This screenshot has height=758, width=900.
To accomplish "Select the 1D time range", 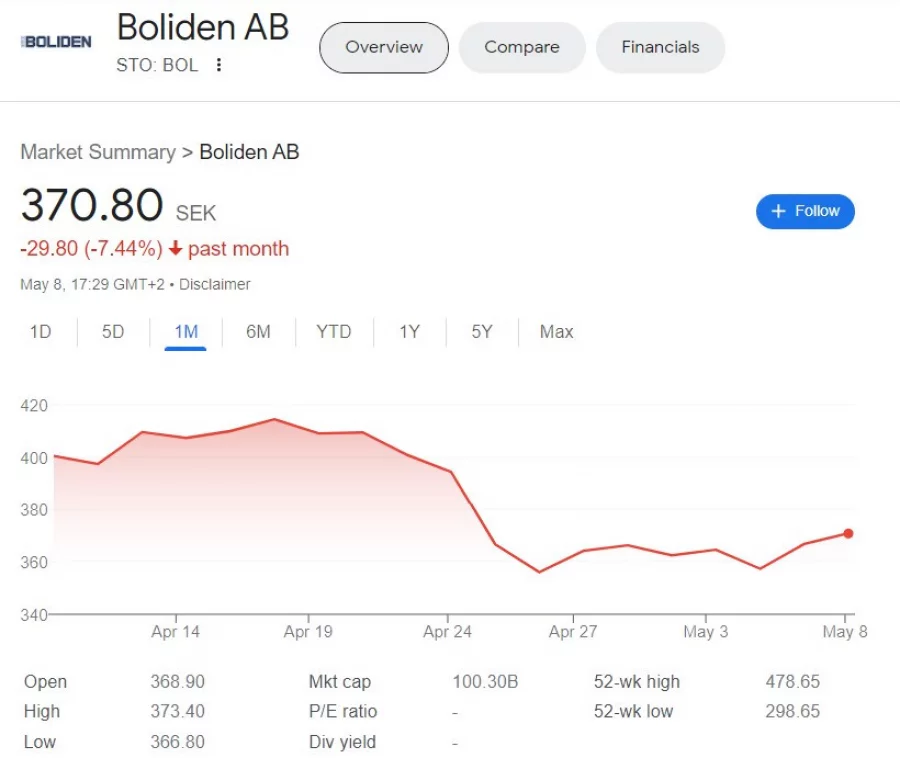I will (40, 331).
